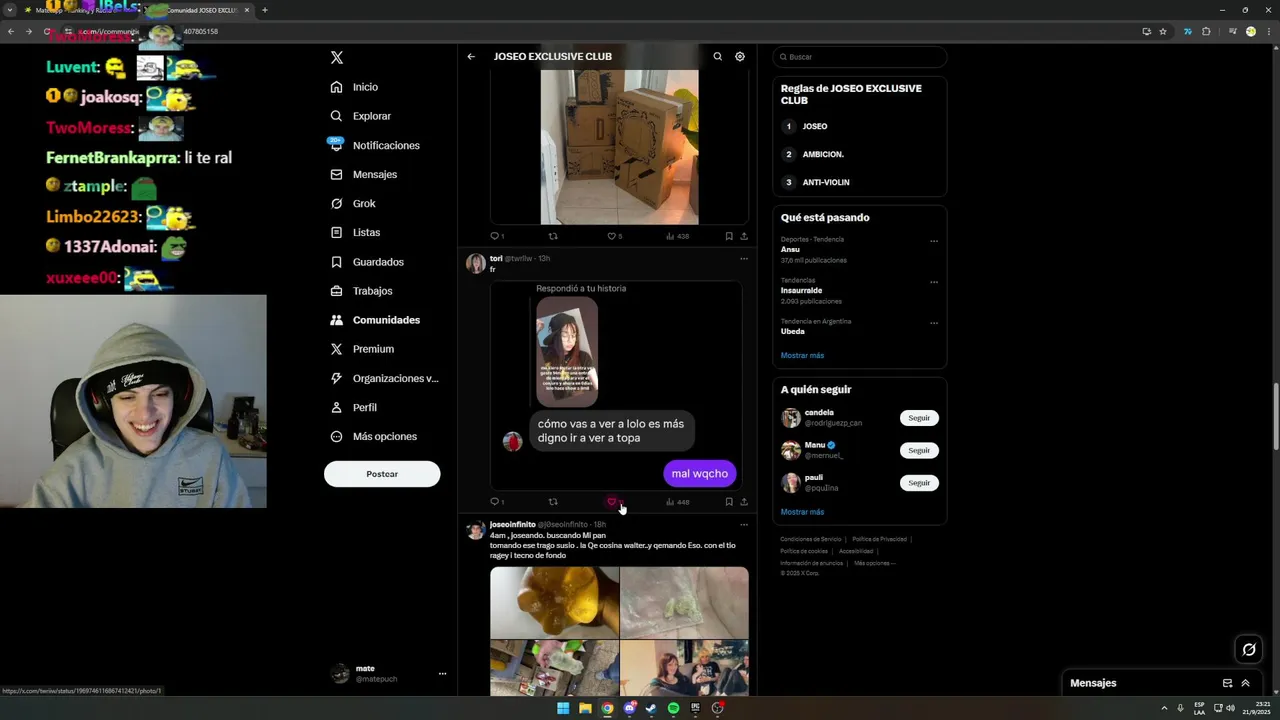Open Steam from the taskbar
The width and height of the screenshot is (1280, 720).
(x=651, y=708)
